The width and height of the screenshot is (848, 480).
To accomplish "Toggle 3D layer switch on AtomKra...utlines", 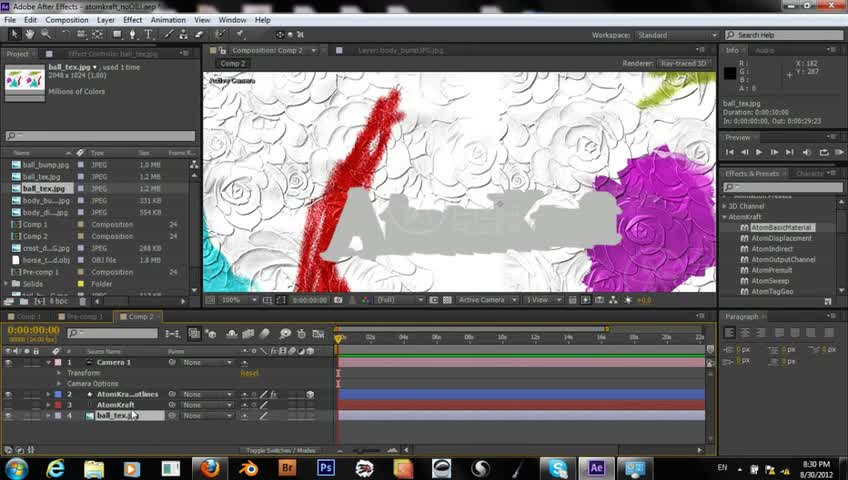I will pos(310,395).
